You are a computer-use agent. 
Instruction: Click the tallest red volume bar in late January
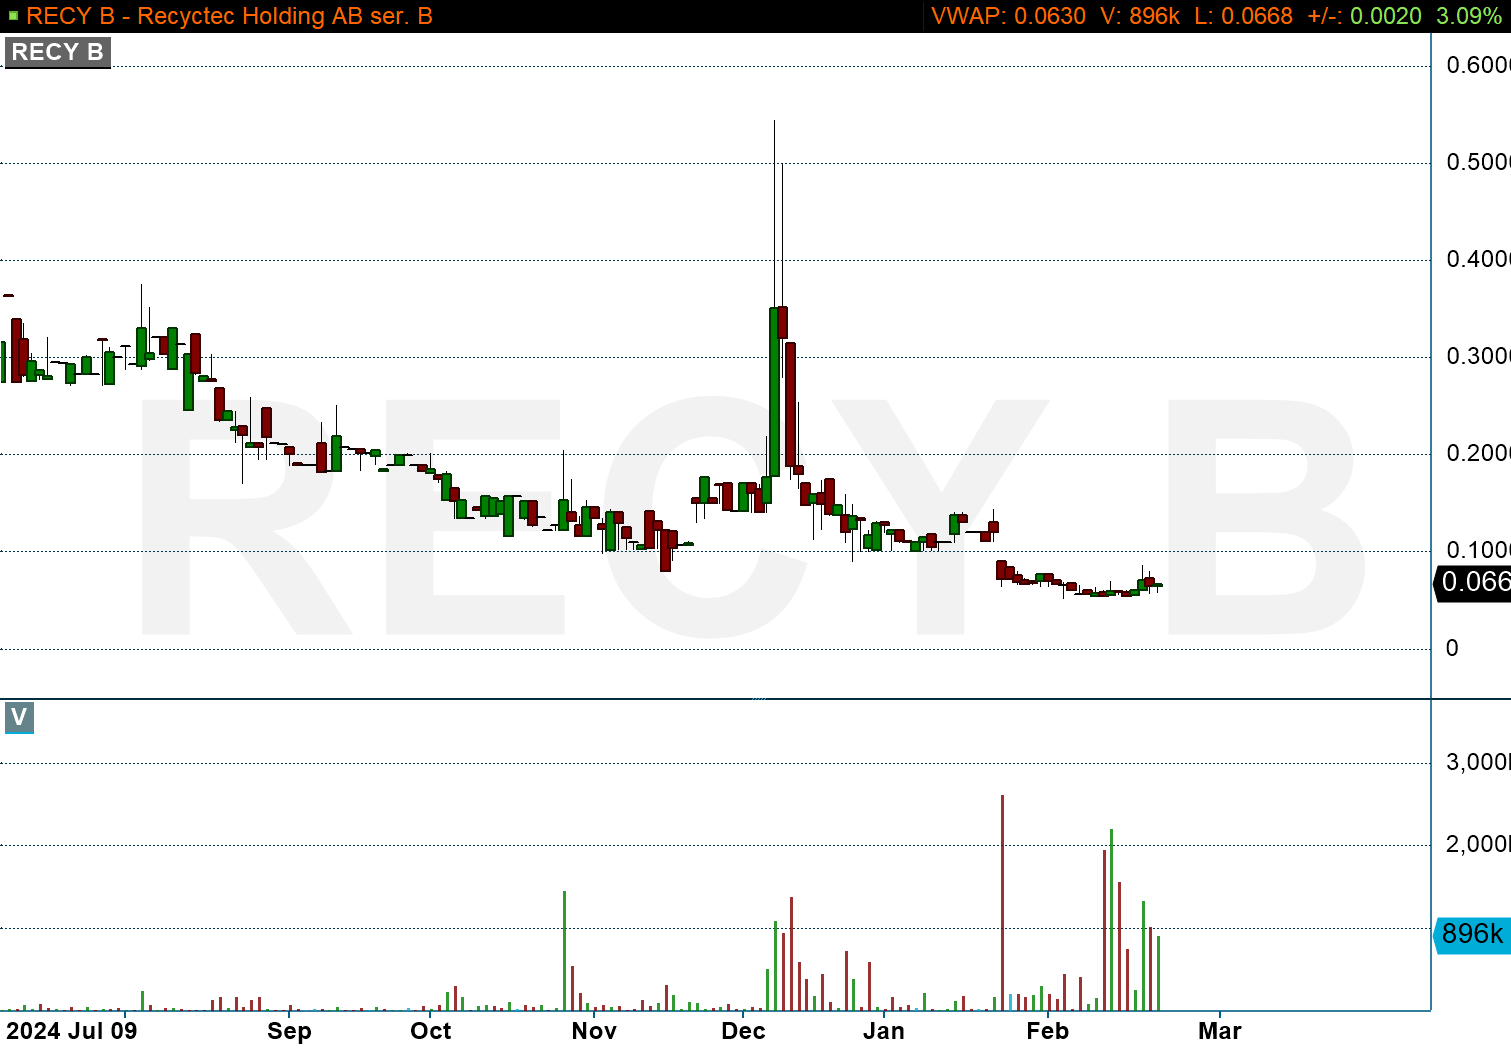click(1002, 902)
